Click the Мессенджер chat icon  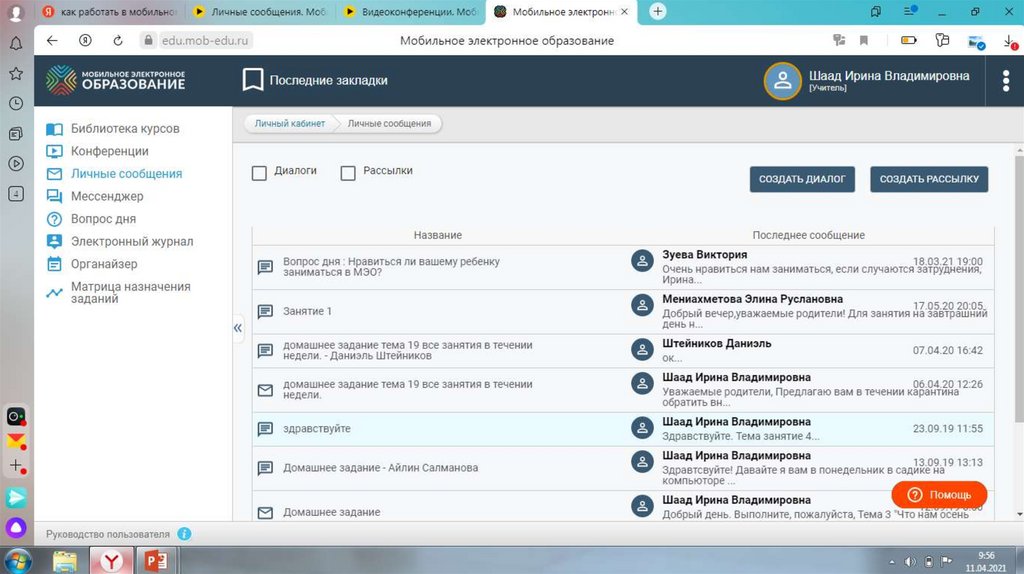pyautogui.click(x=54, y=196)
